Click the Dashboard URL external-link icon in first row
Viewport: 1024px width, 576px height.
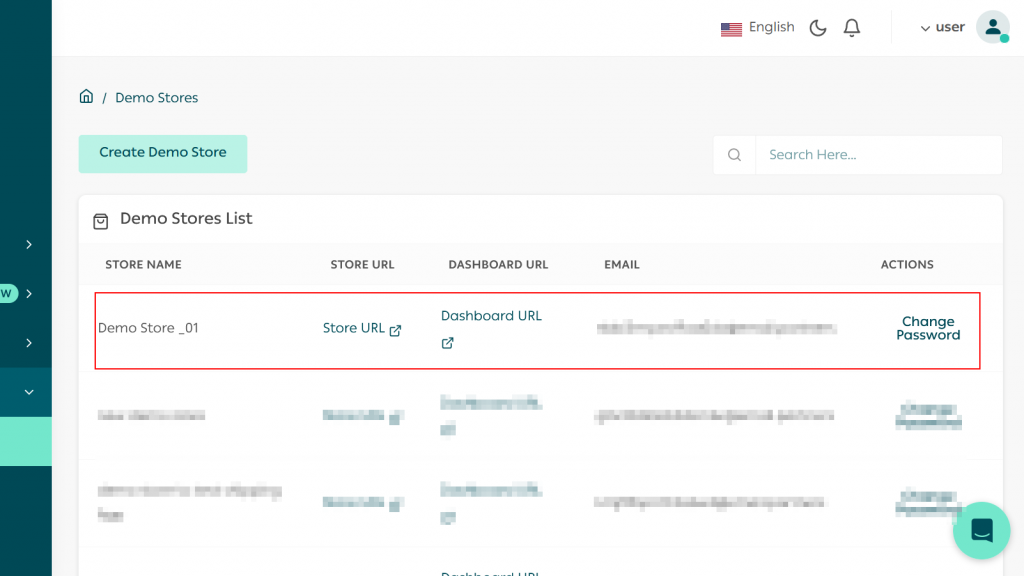point(447,342)
